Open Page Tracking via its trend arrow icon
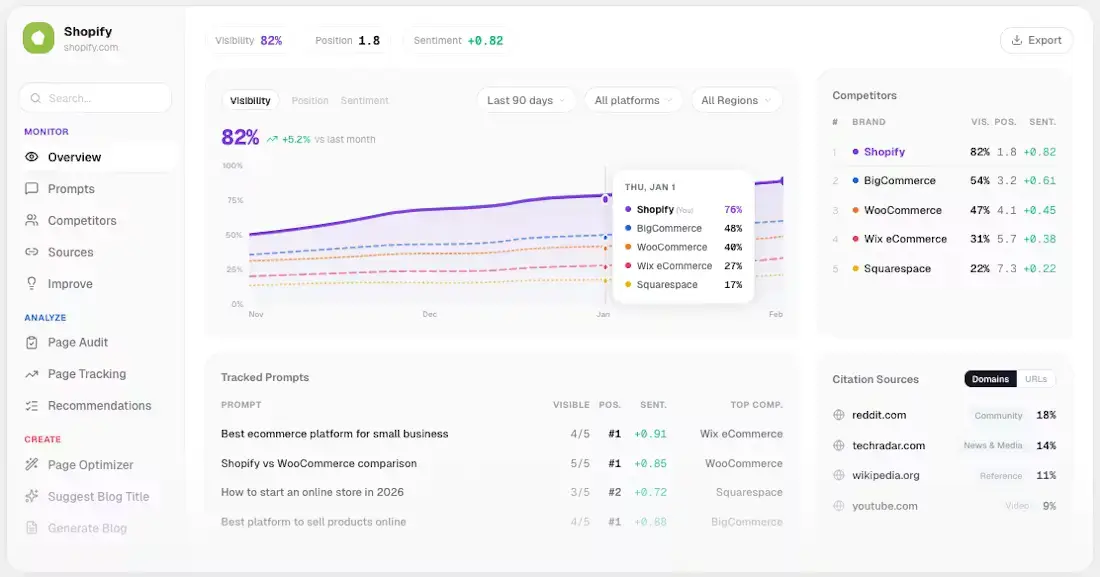Image resolution: width=1100 pixels, height=577 pixels. click(32, 374)
